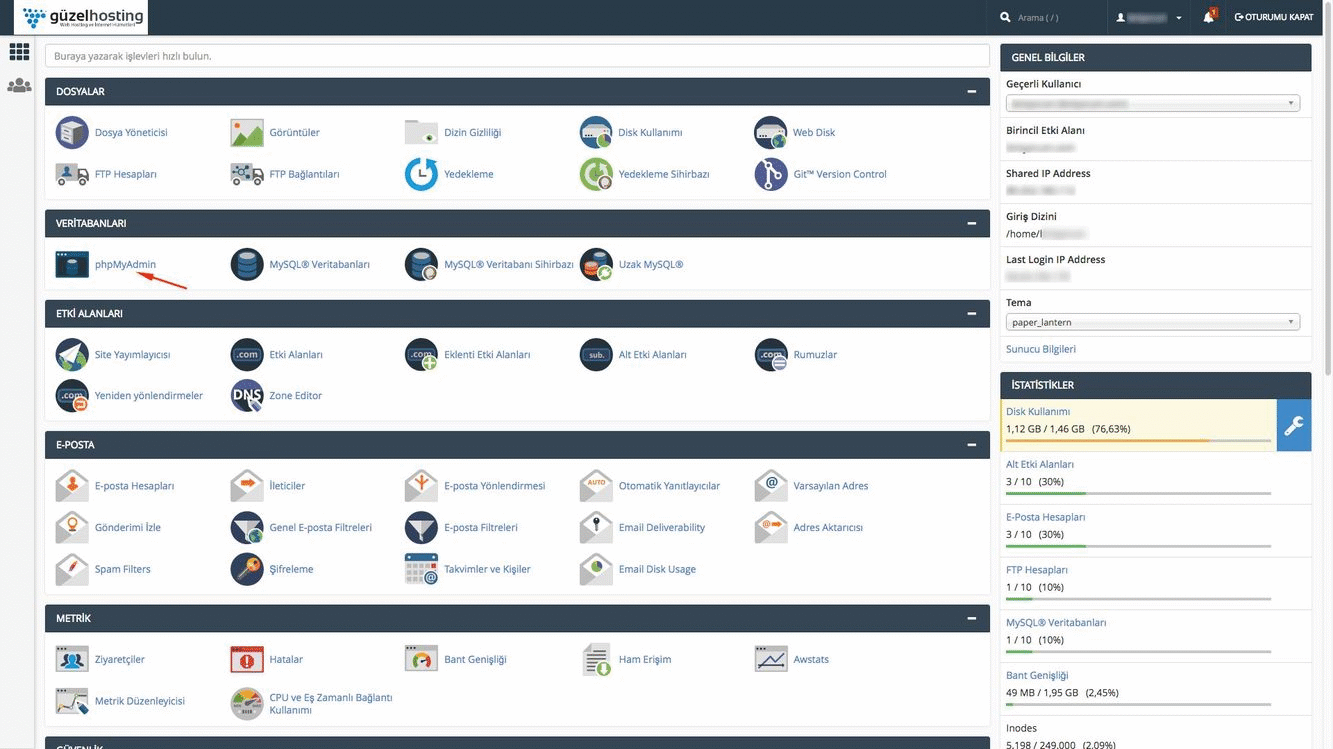
Task: Open the Disk Kullanımı icon
Action: click(x=596, y=132)
